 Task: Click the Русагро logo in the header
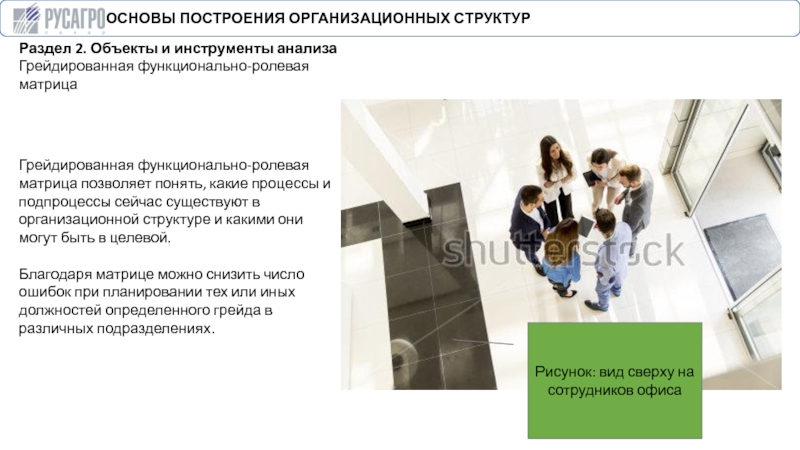(x=59, y=18)
